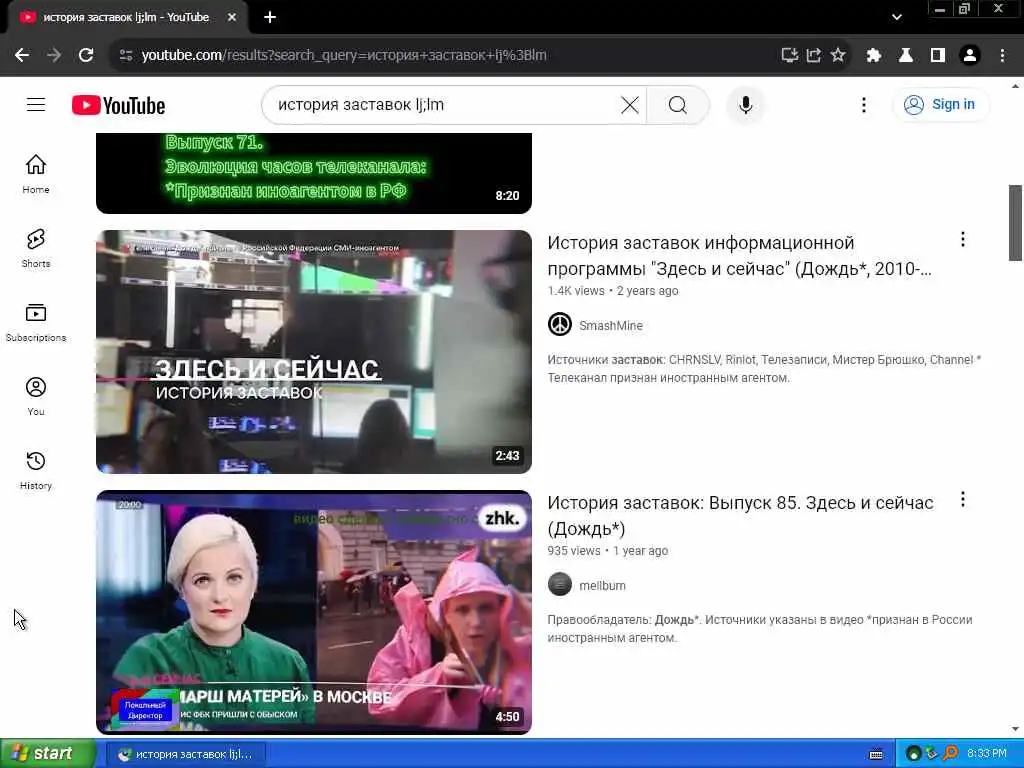
Task: Open Home in the sidebar
Action: point(36,174)
